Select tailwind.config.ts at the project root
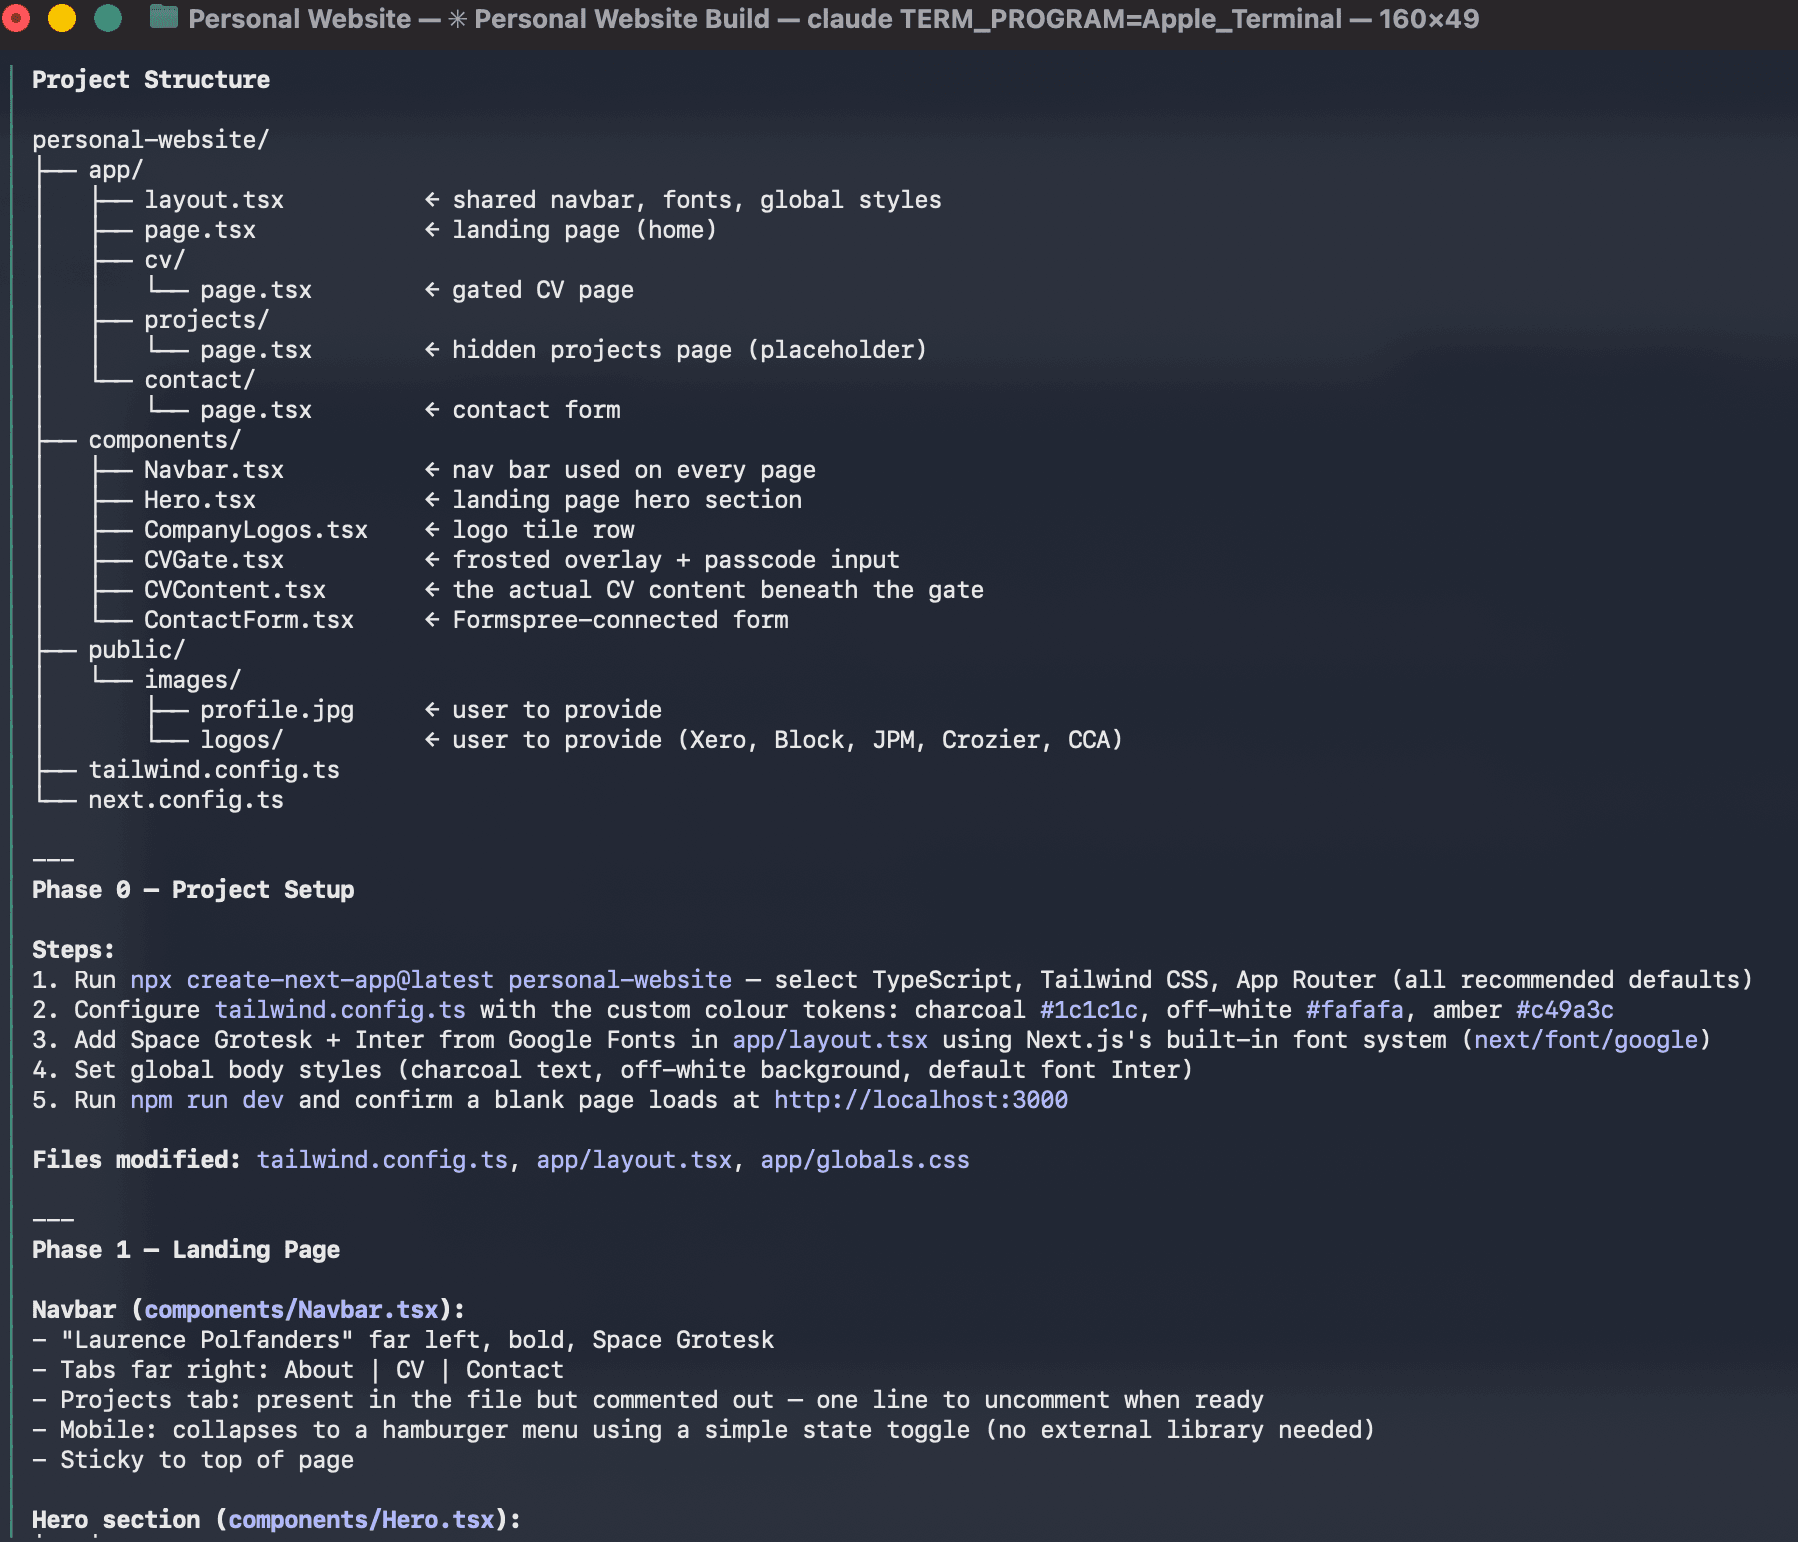Image resolution: width=1798 pixels, height=1542 pixels. 213,769
